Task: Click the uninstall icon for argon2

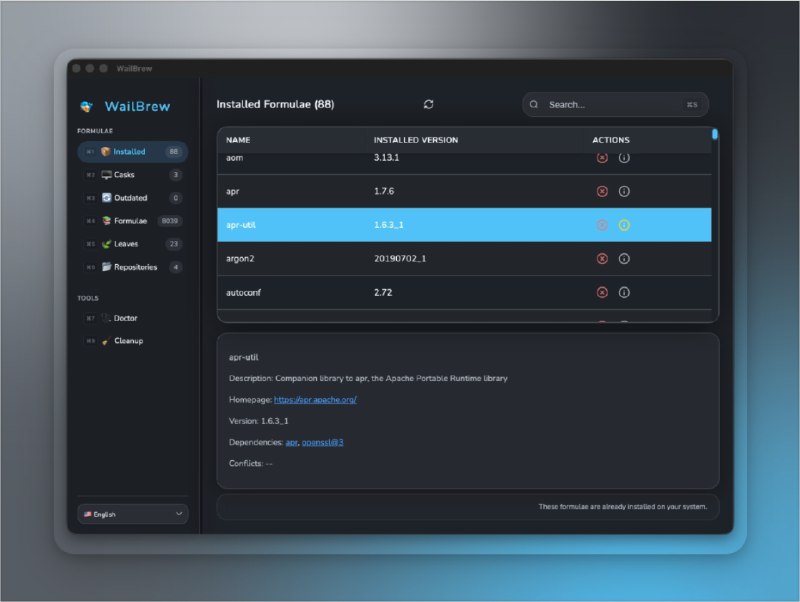Action: [x=602, y=258]
